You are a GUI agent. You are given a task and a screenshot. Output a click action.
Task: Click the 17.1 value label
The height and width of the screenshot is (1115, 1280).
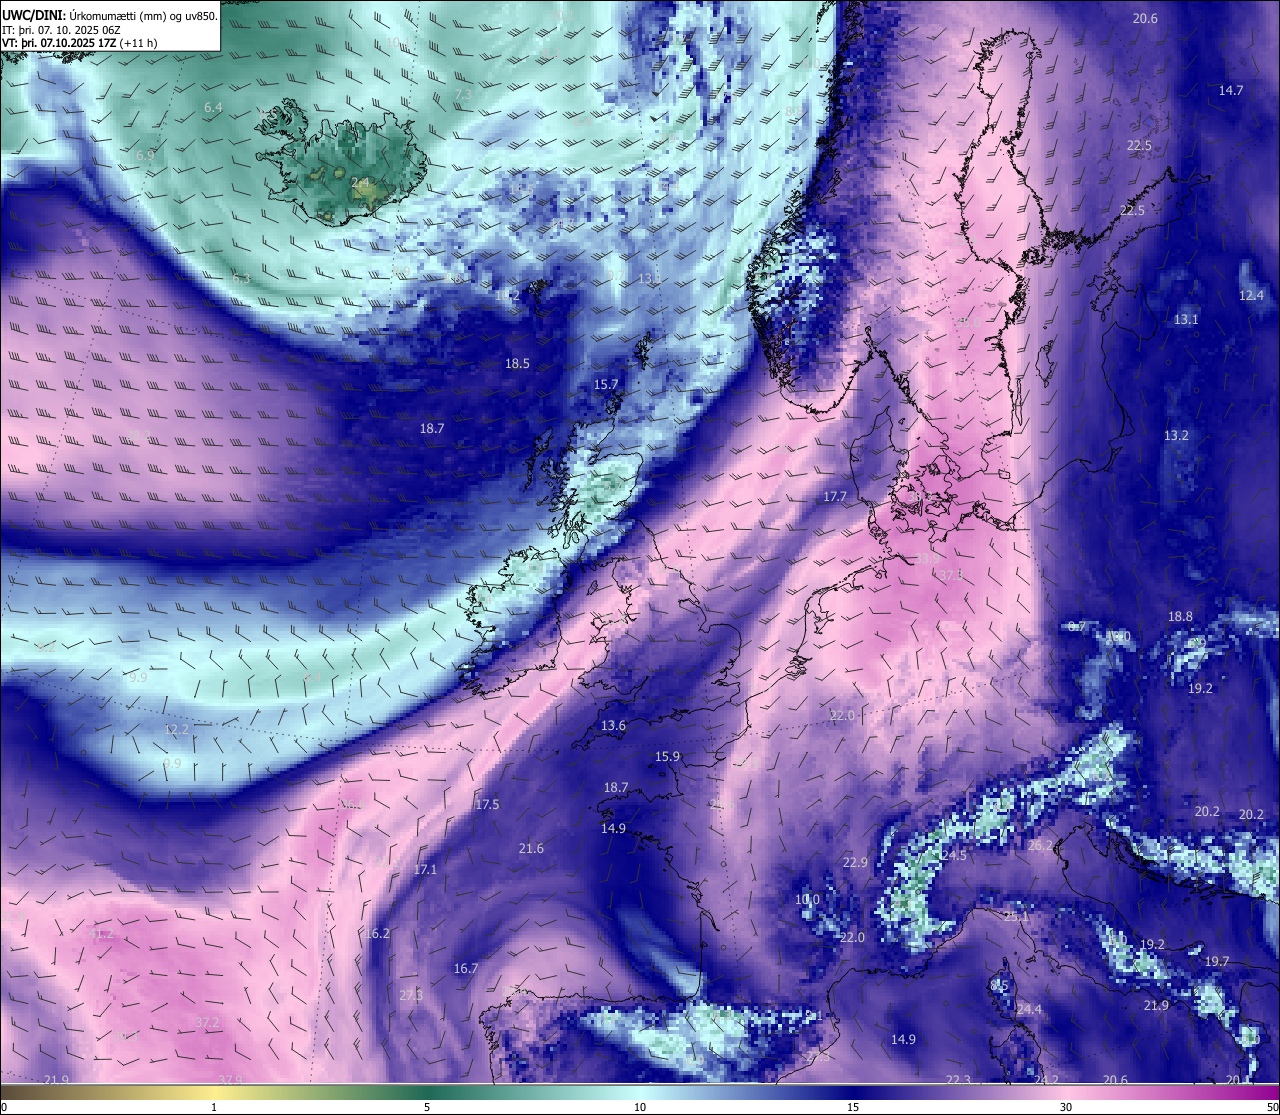point(425,869)
